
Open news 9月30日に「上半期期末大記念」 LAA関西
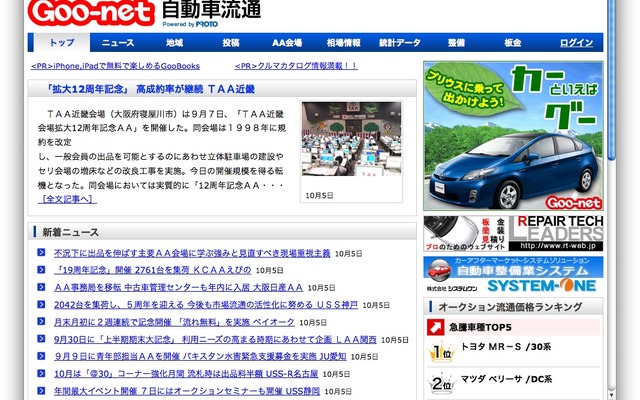[215, 340]
